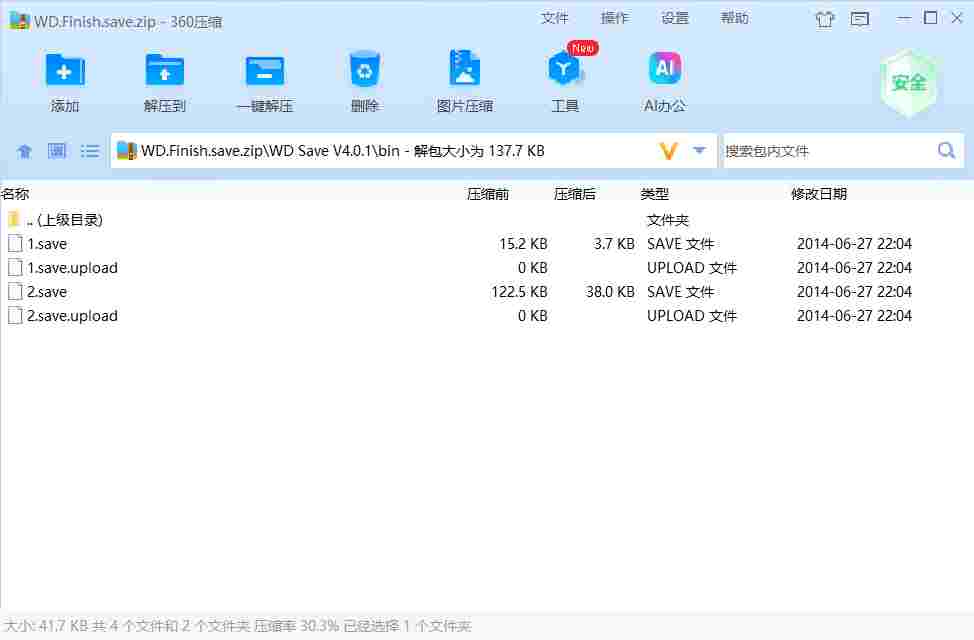This screenshot has height=640, width=974.
Task: Click the UPLOAD 文件 type of 2.save.upload
Action: (691, 316)
